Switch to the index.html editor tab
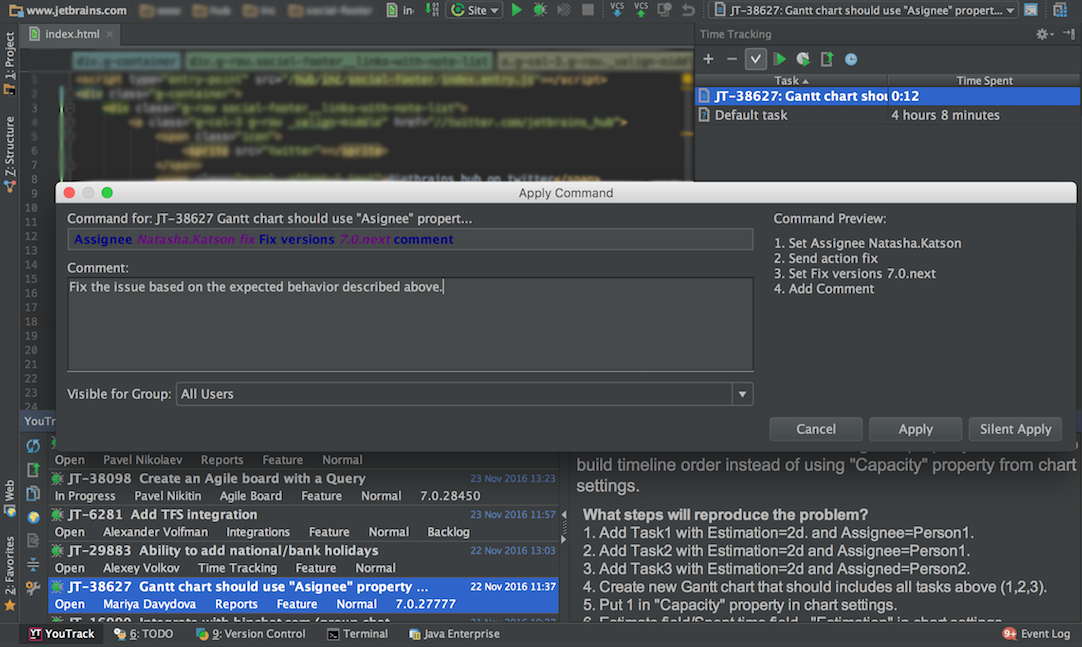The height and width of the screenshot is (647, 1082). tap(72, 34)
